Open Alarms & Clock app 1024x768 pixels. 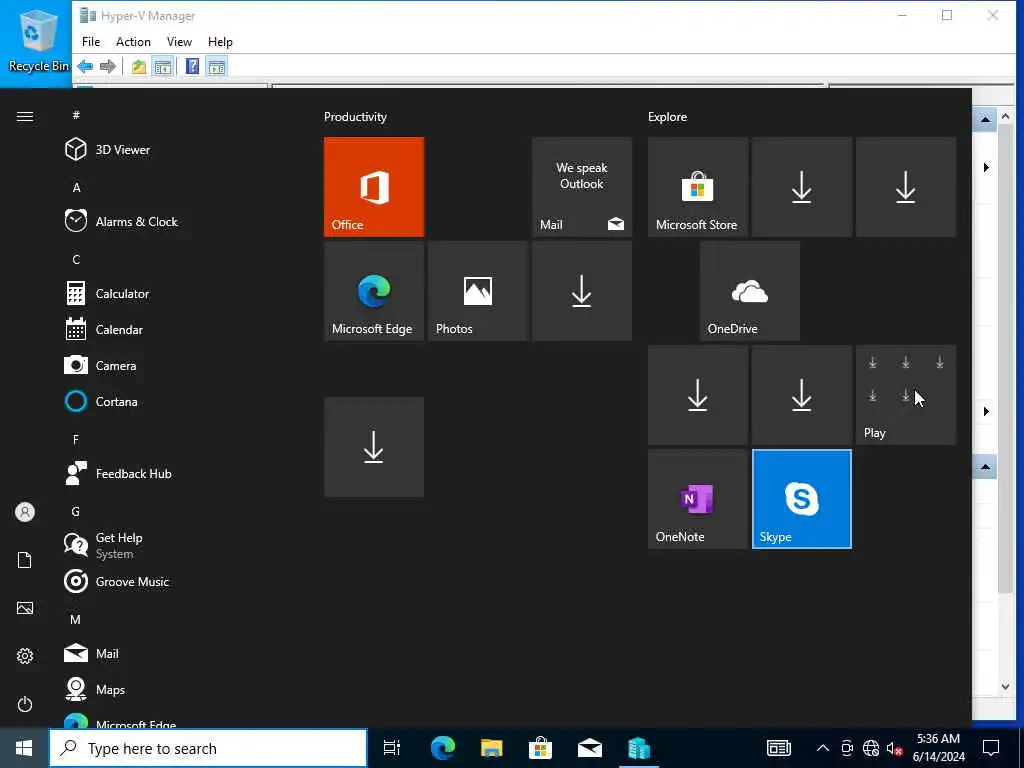(176, 221)
